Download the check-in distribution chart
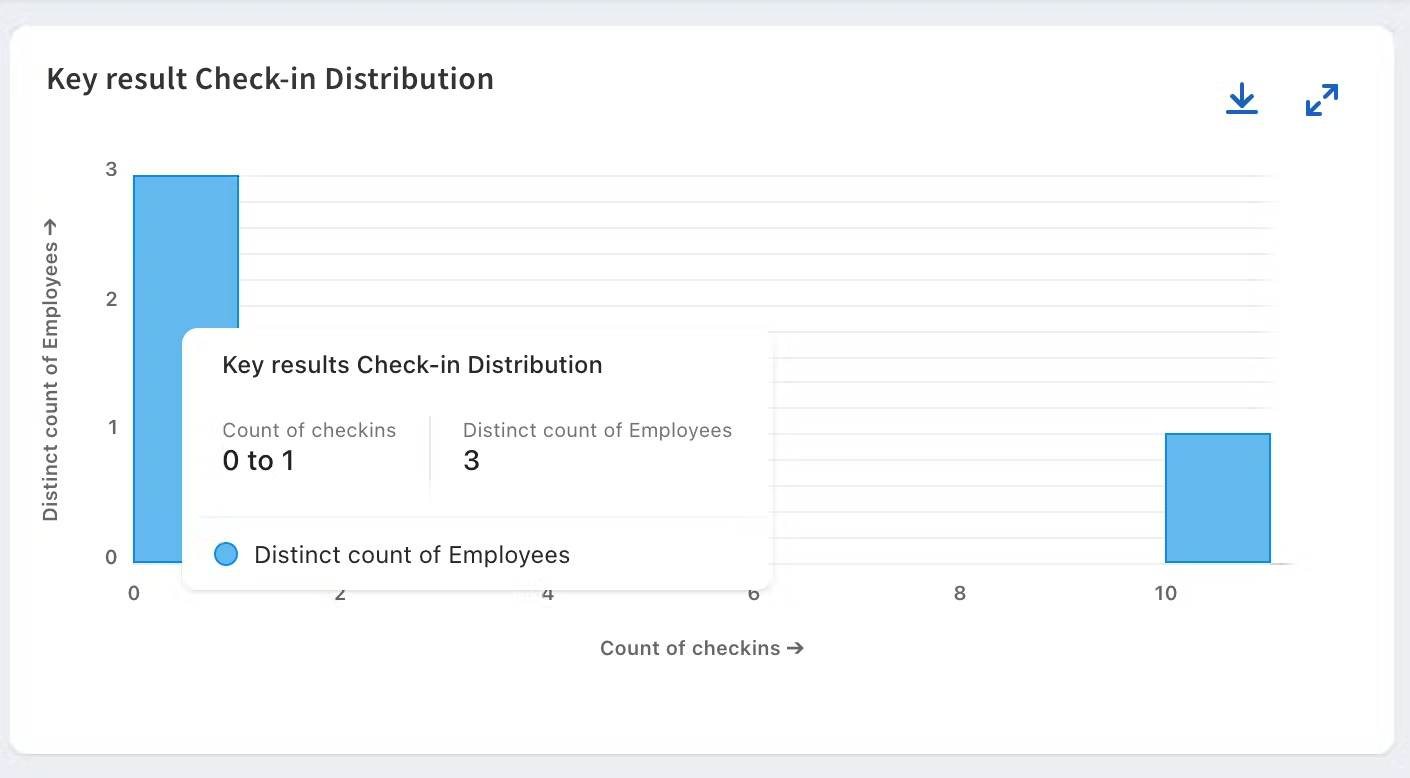The height and width of the screenshot is (778, 1410). point(1241,99)
